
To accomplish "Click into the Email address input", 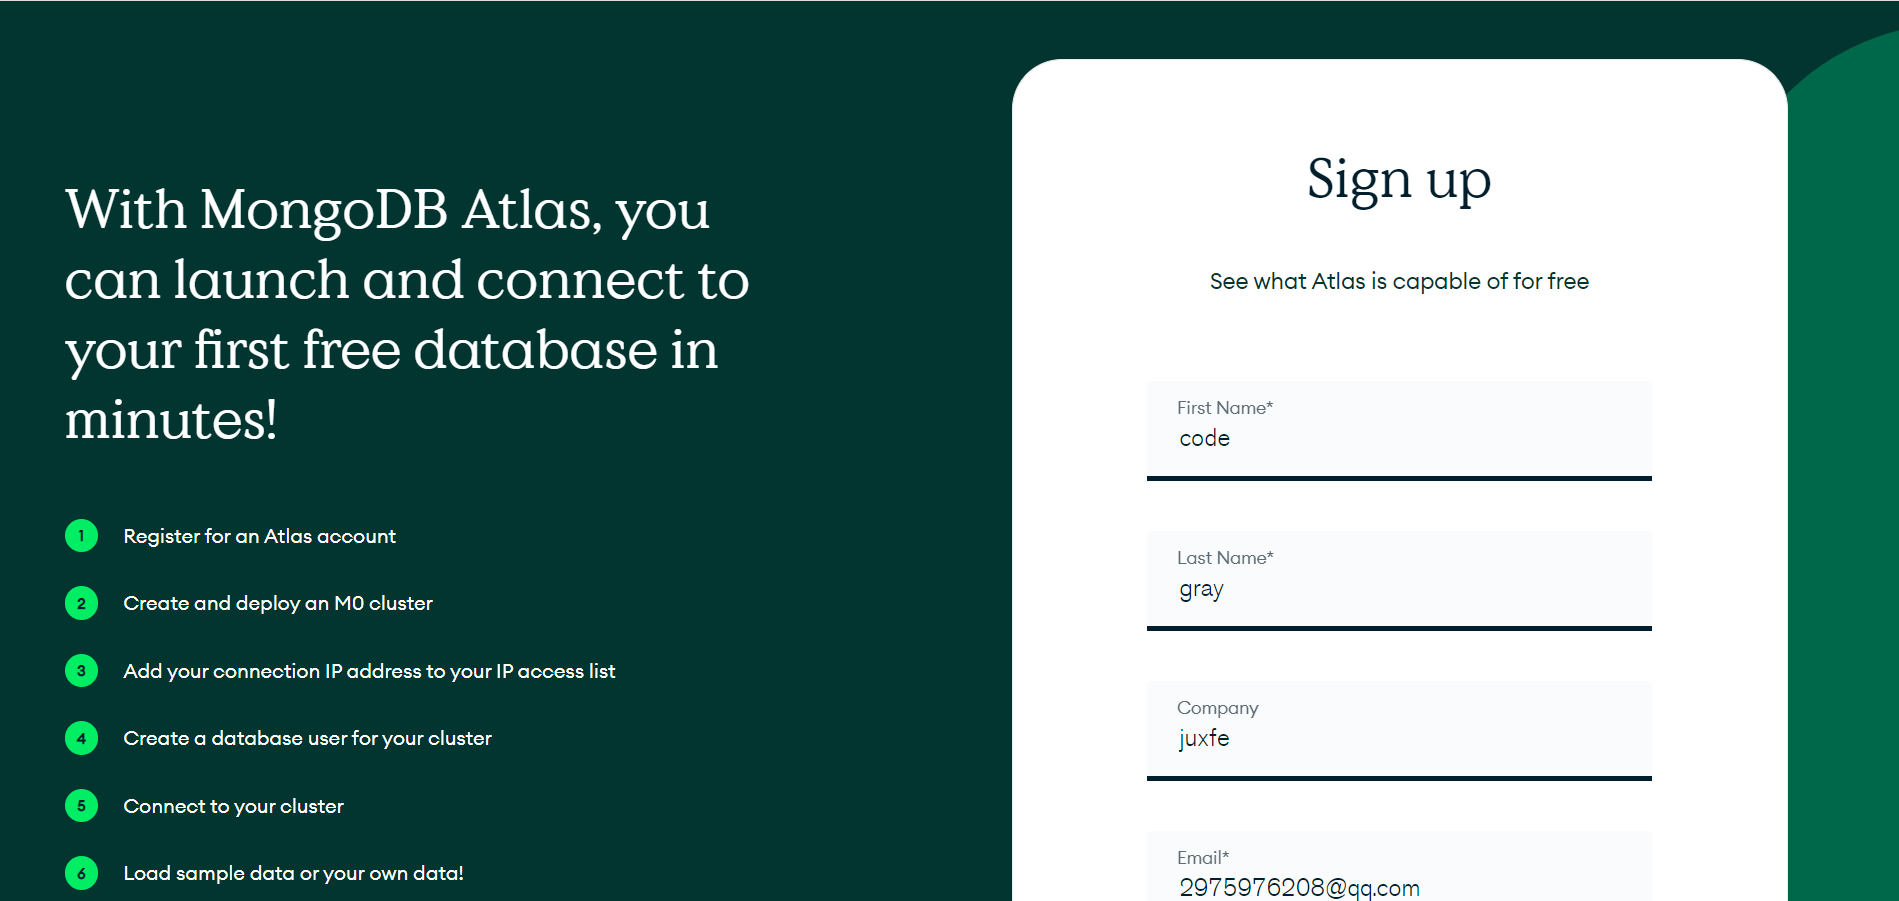I will click(x=1398, y=886).
